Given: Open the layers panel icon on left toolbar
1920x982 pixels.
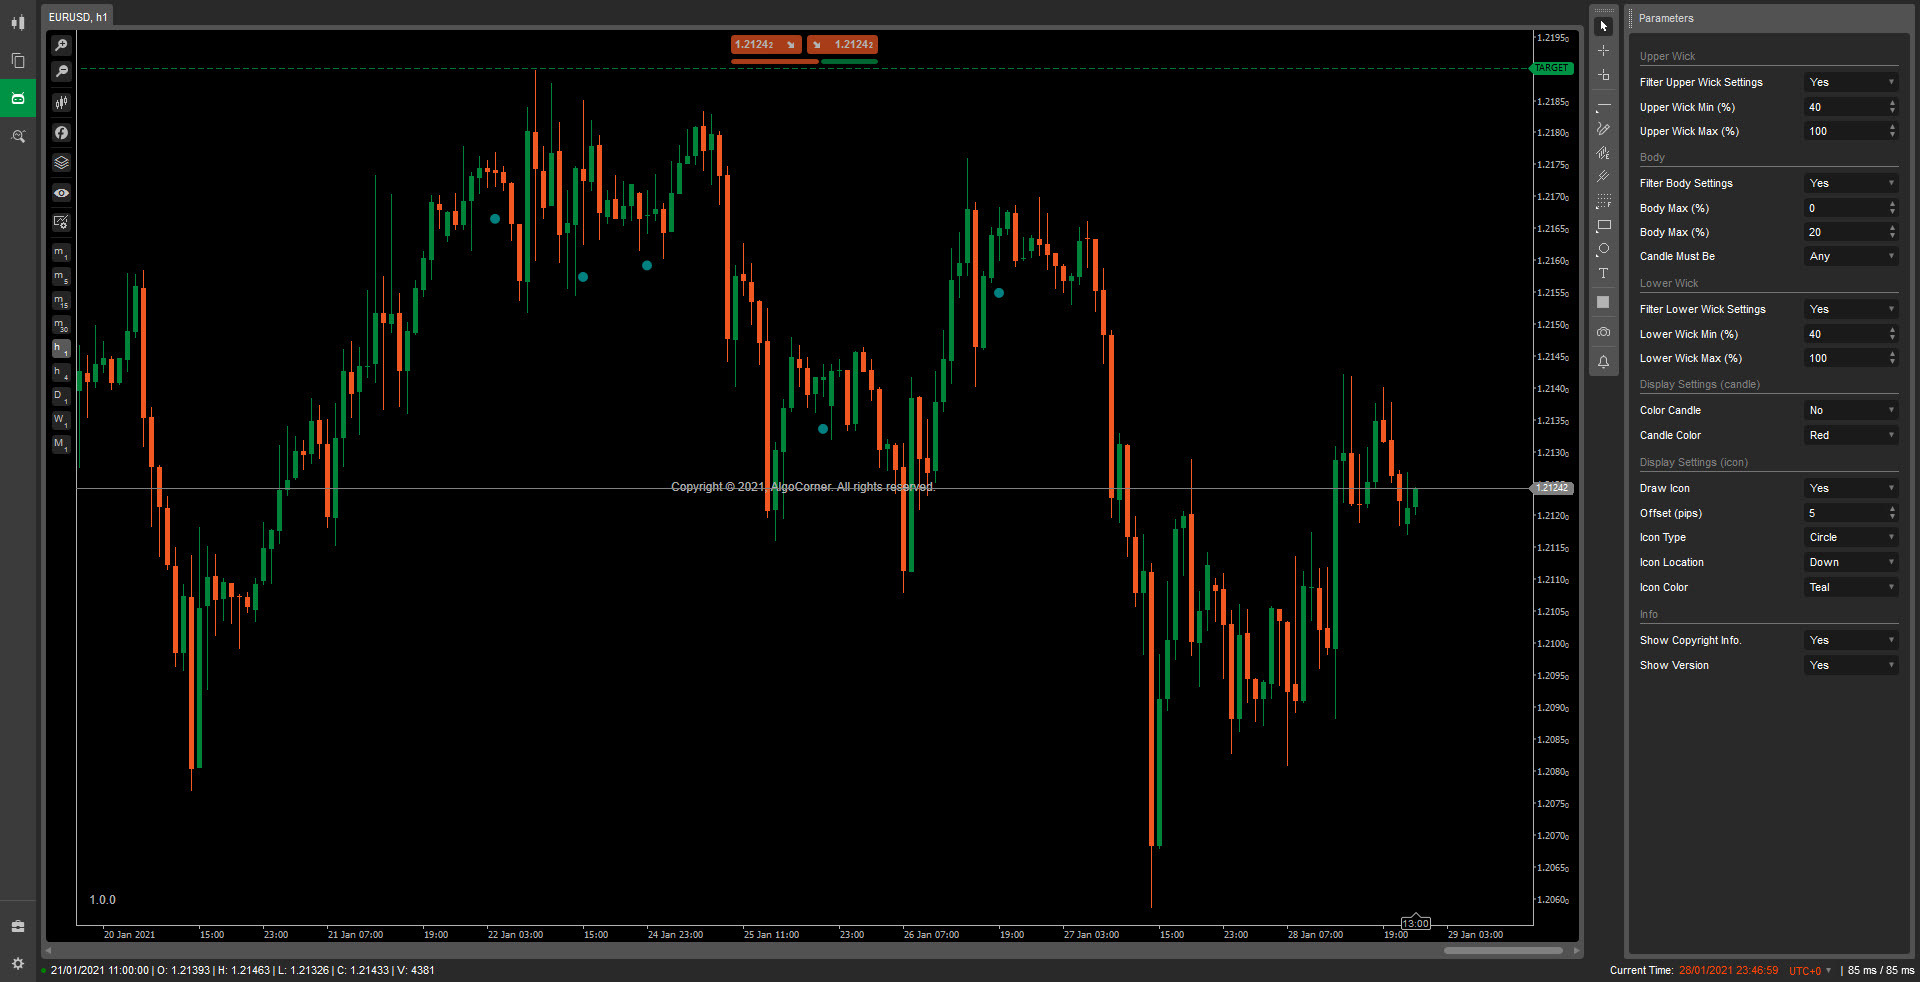Looking at the screenshot, I should (61, 162).
